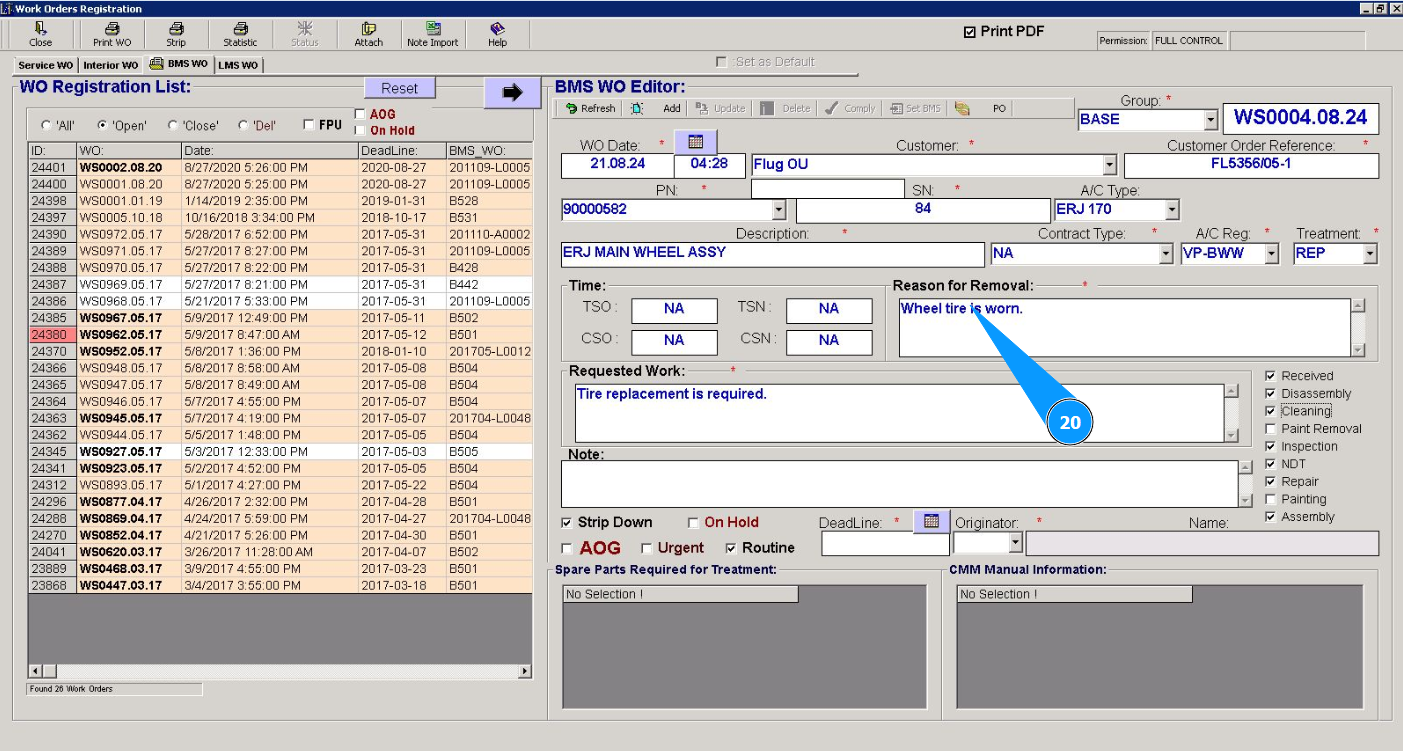Open the Customer dropdown with Flug OU

1109,165
